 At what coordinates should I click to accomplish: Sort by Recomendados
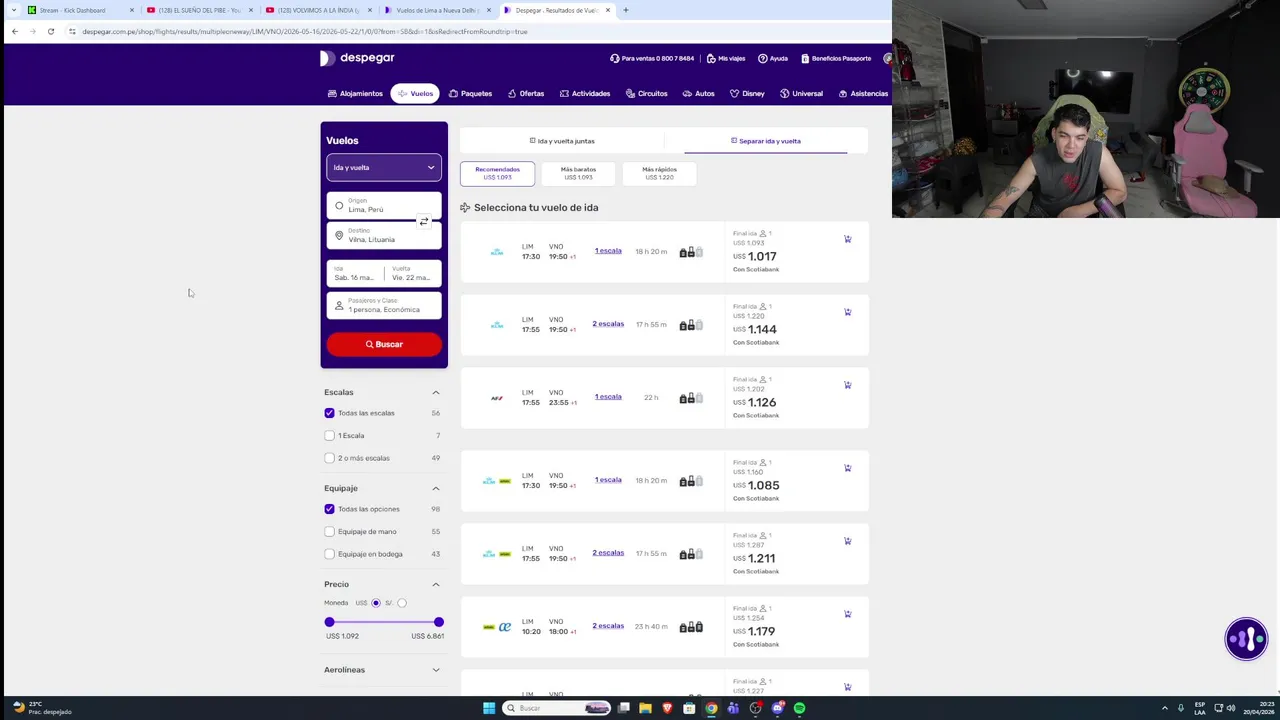[x=497, y=173]
